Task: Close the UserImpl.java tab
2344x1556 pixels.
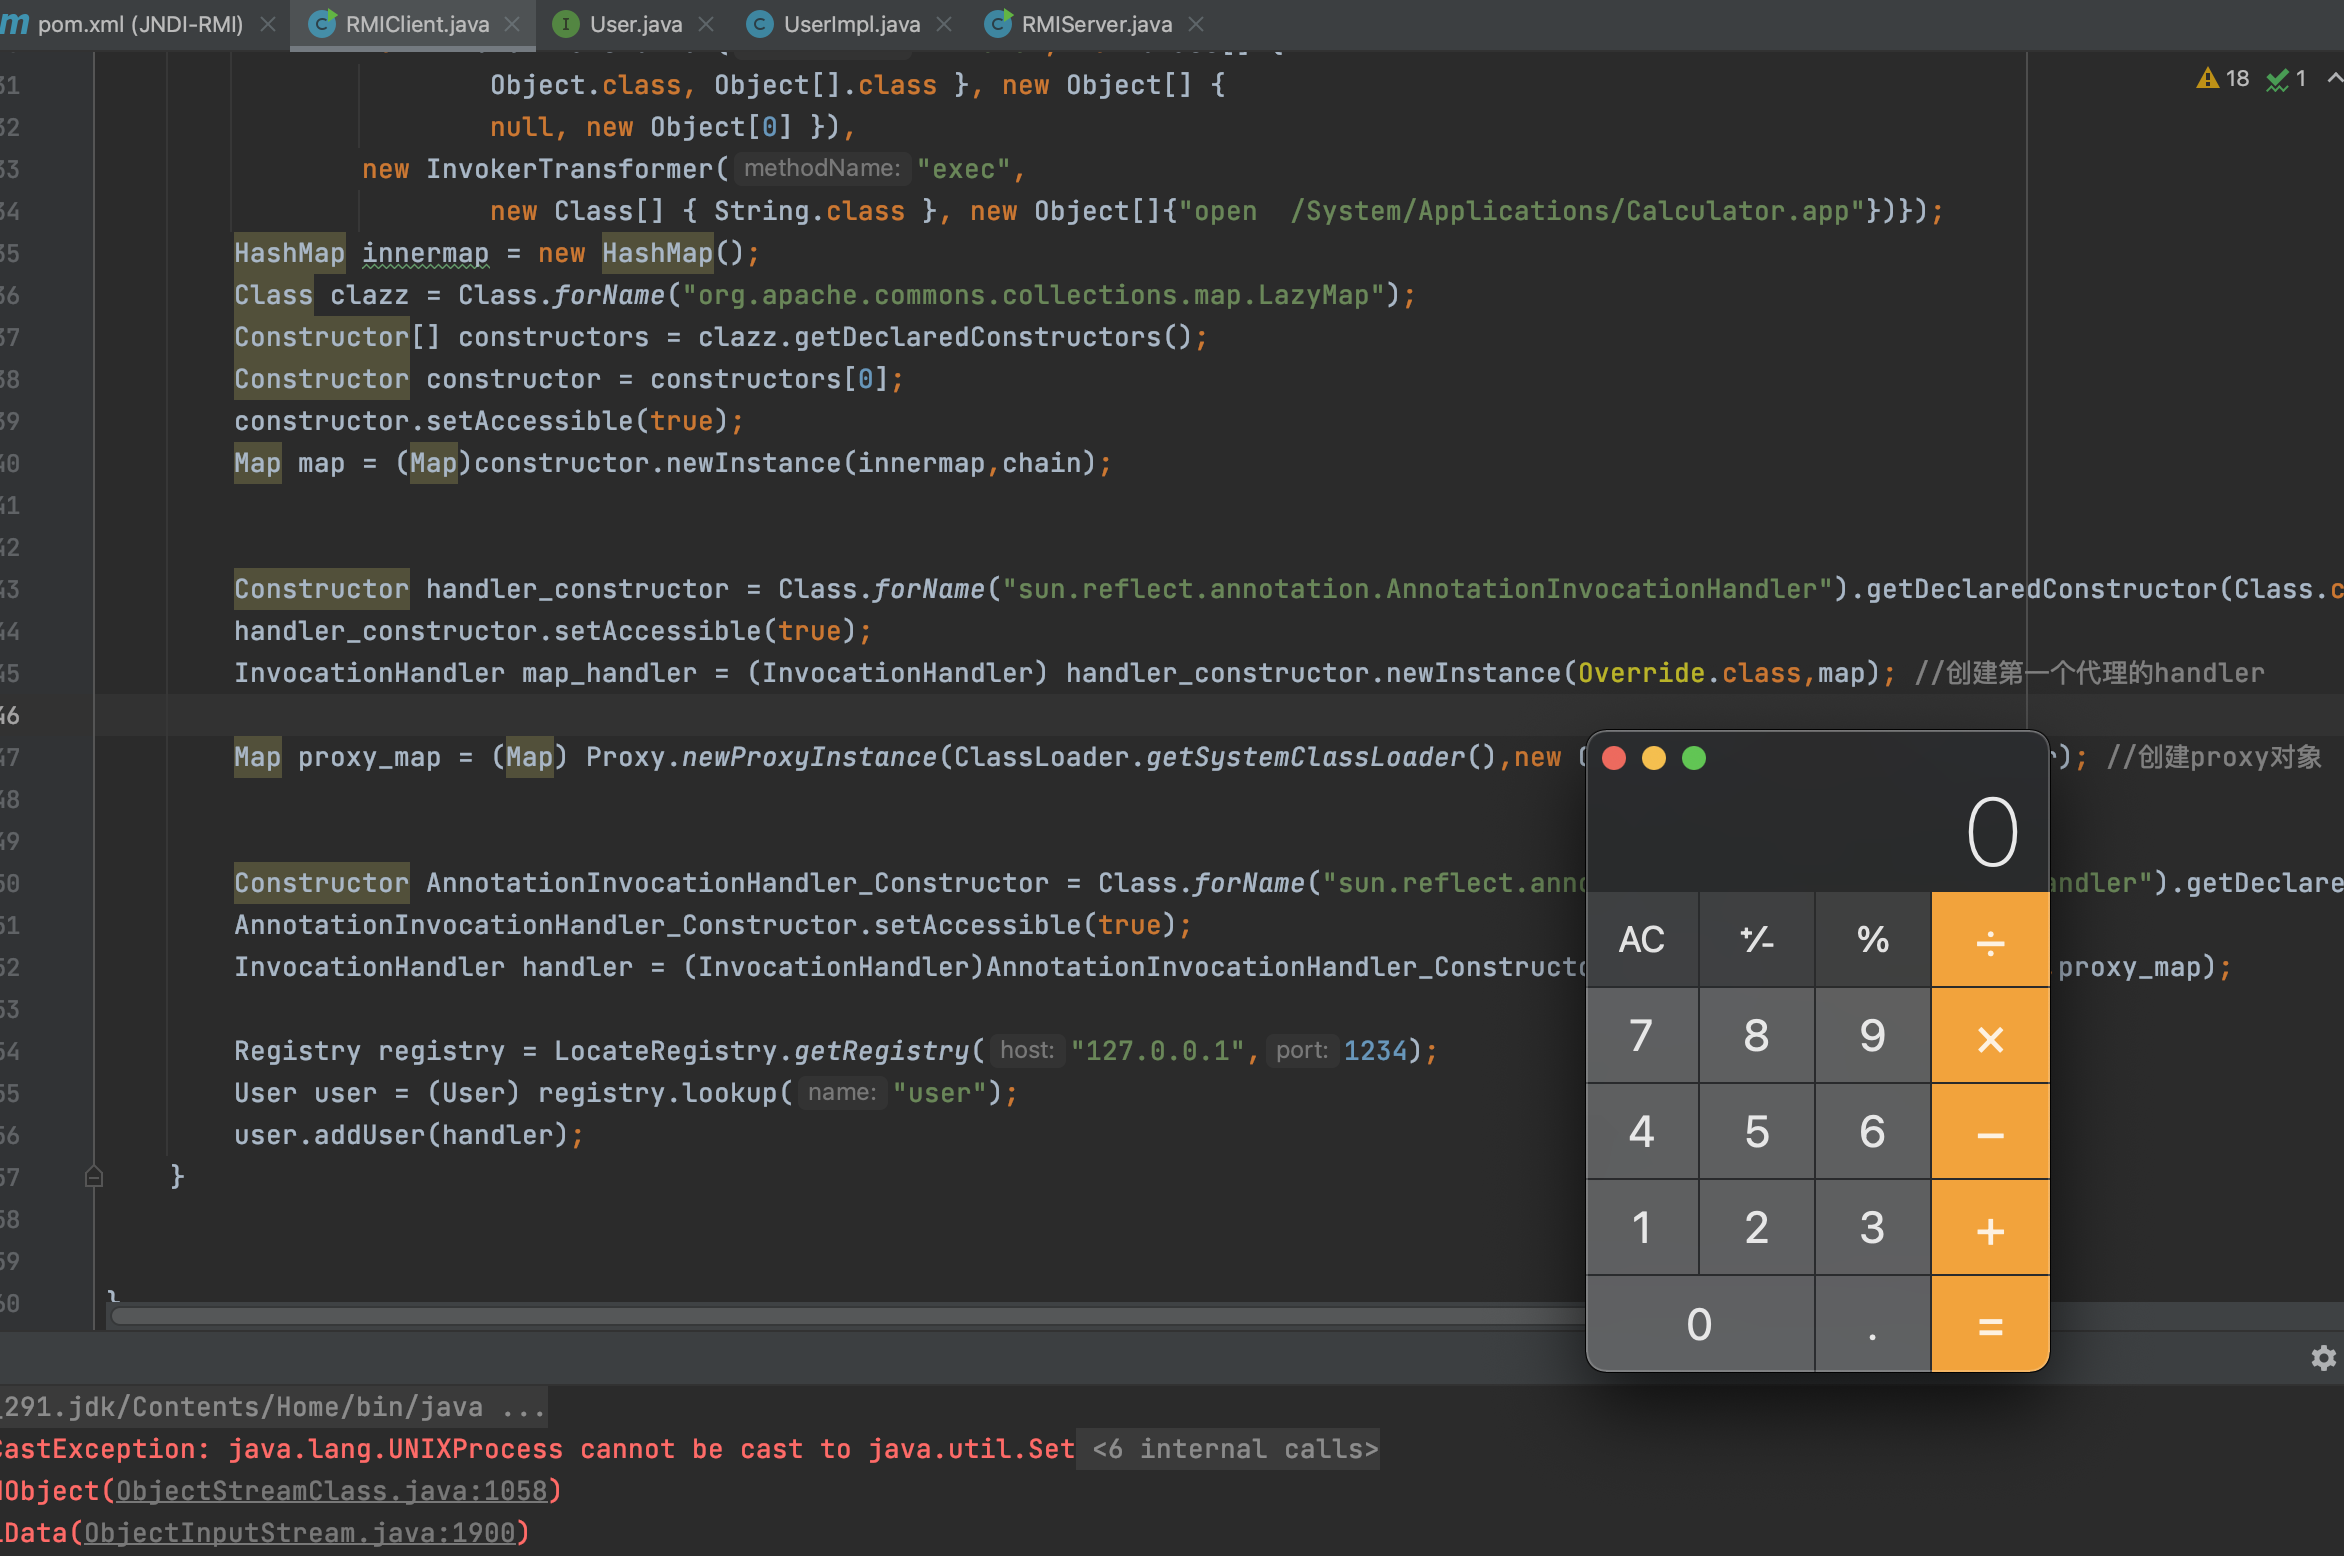Action: [944, 24]
